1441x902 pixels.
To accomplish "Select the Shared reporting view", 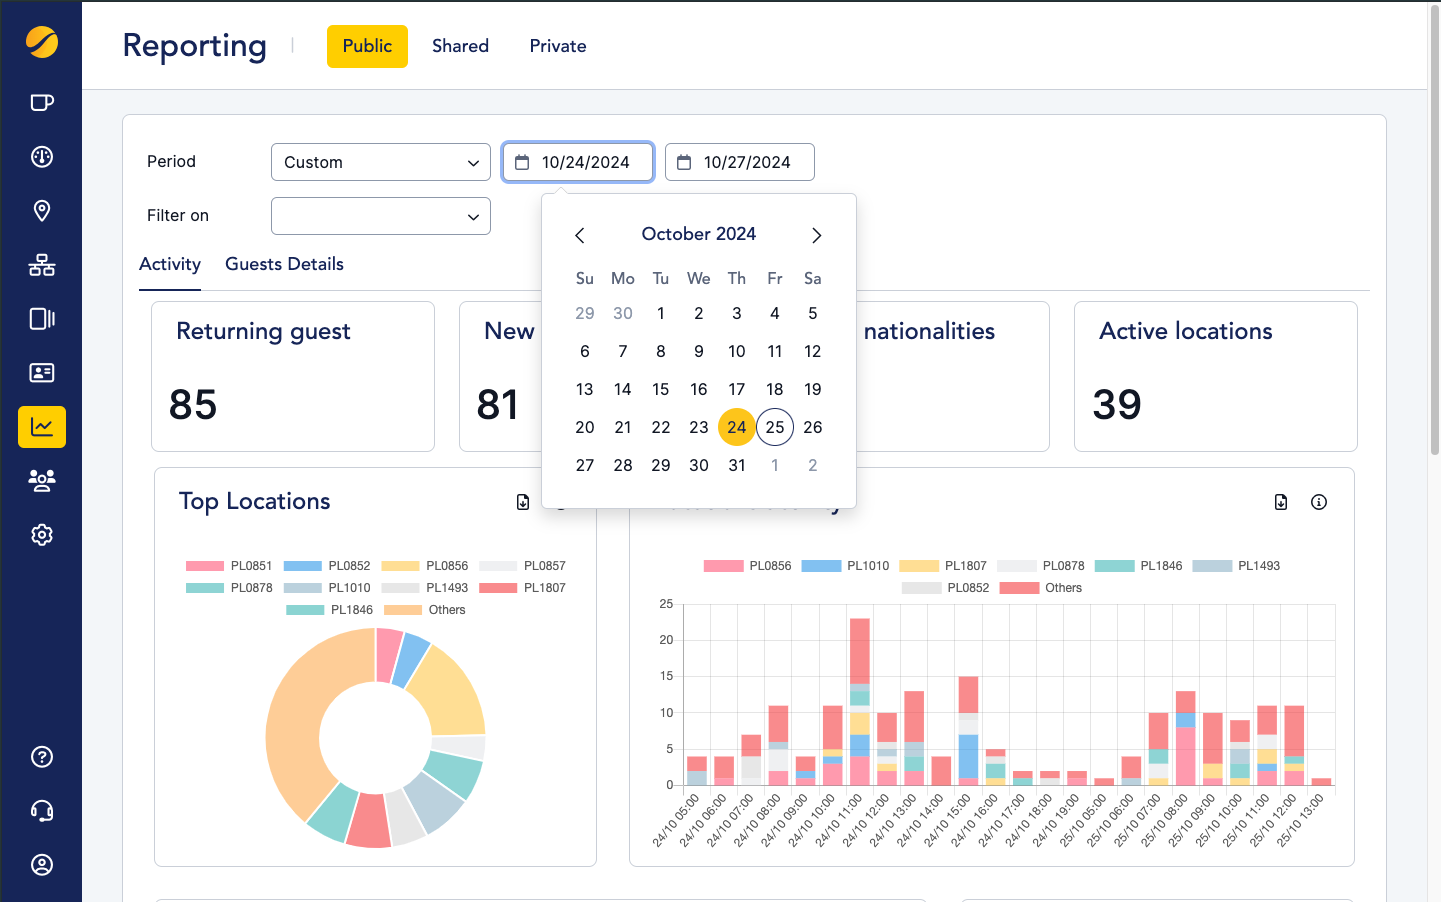I will pos(460,46).
